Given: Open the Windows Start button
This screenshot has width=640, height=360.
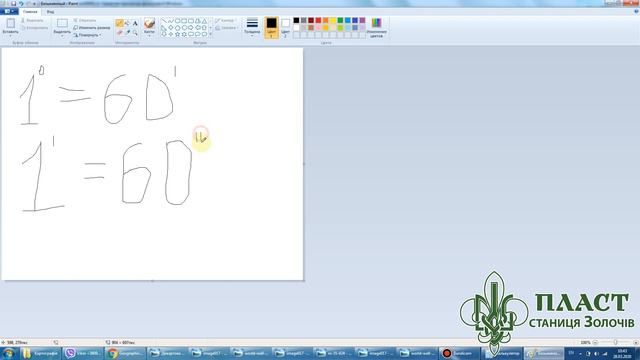Looking at the screenshot, I should tap(8, 353).
